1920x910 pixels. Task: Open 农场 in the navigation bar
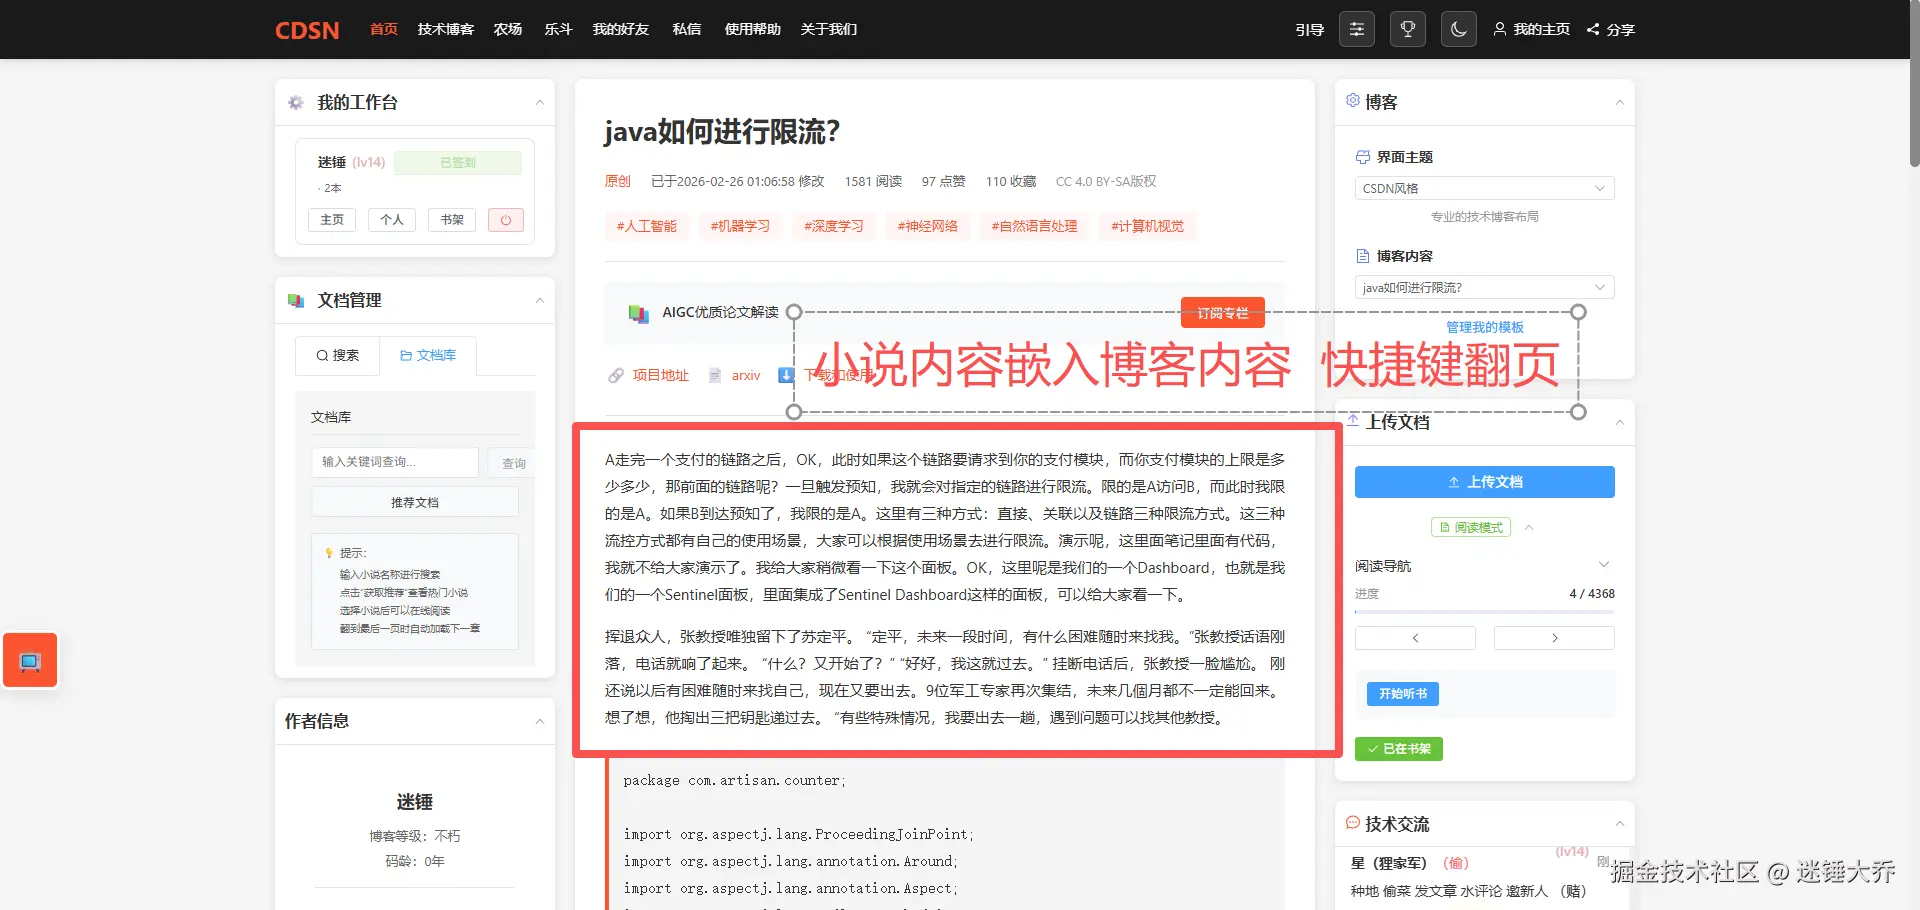click(508, 29)
